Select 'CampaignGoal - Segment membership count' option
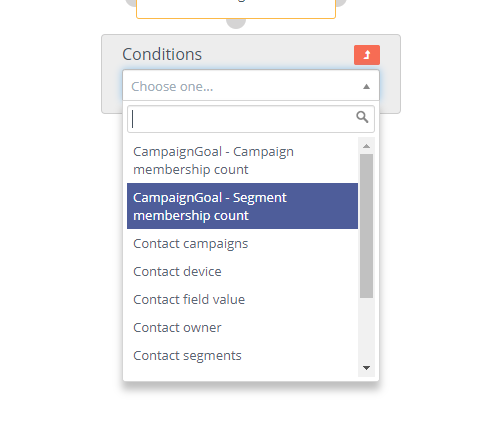Image resolution: width=487 pixels, height=424 pixels. (x=242, y=206)
